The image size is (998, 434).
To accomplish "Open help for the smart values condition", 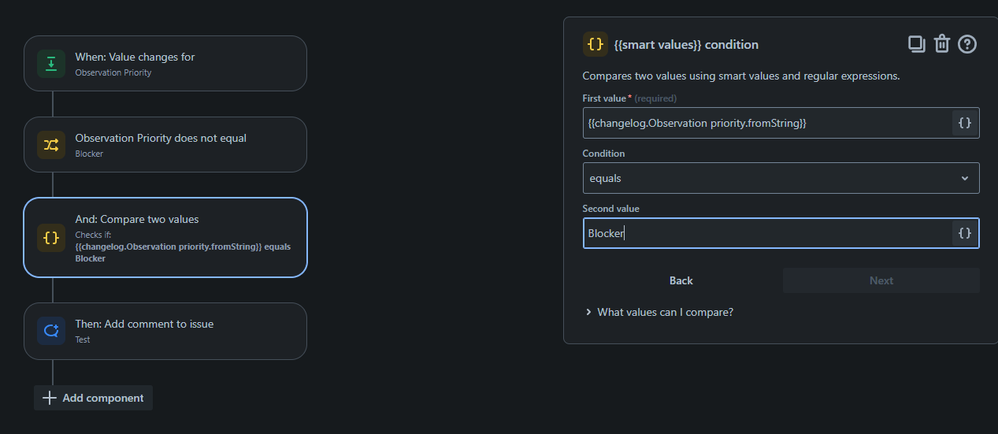I will coord(967,44).
